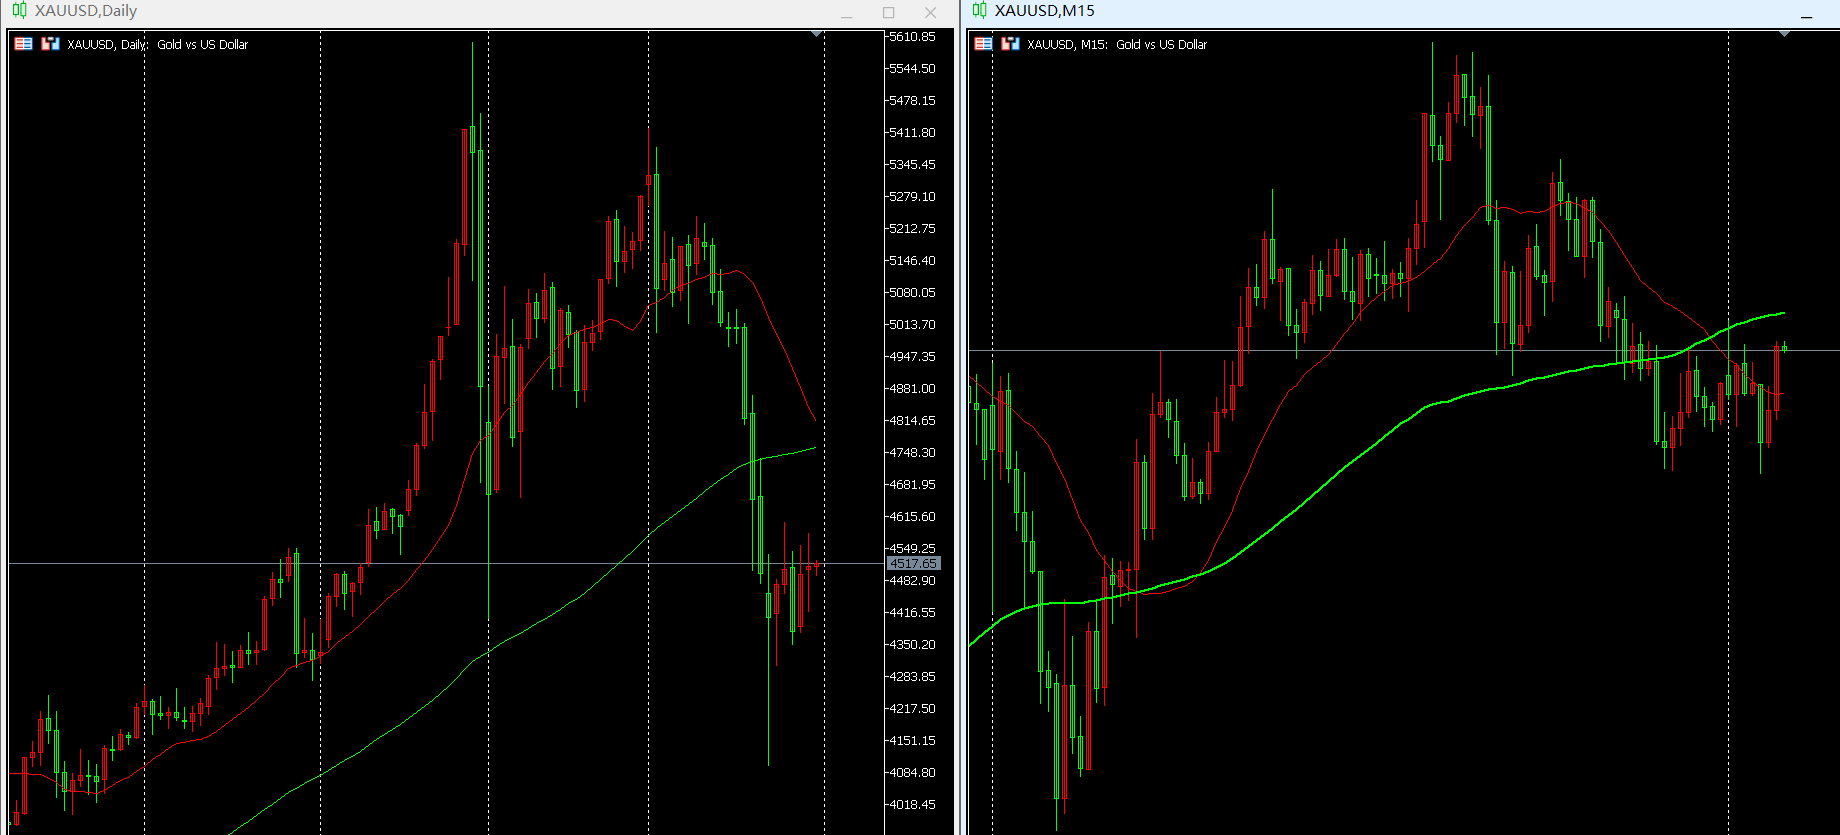This screenshot has height=835, width=1840.
Task: Maximize the XAUUSD,Daily chart window
Action: 888,13
